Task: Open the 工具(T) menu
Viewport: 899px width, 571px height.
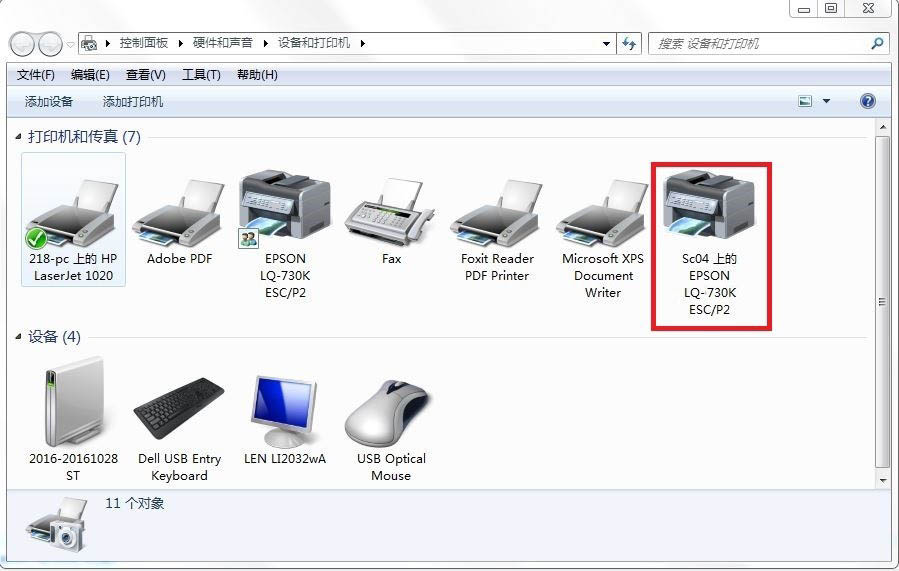Action: (x=201, y=75)
